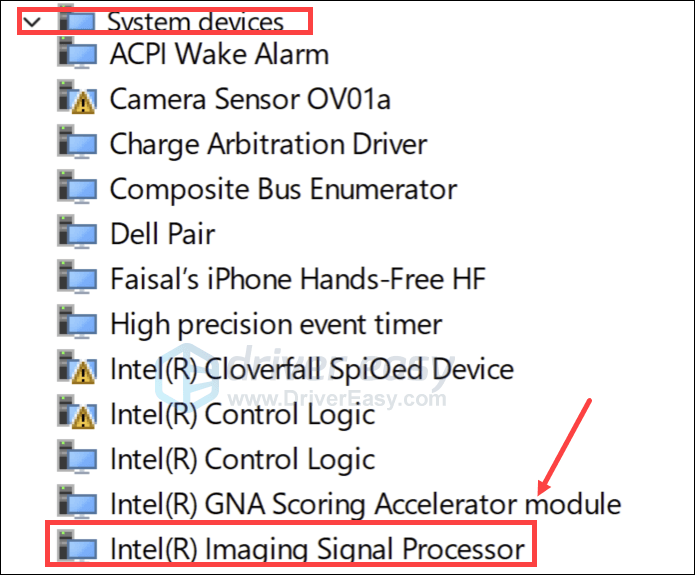
Task: Select ACPI Wake Alarm entry
Action: point(219,53)
